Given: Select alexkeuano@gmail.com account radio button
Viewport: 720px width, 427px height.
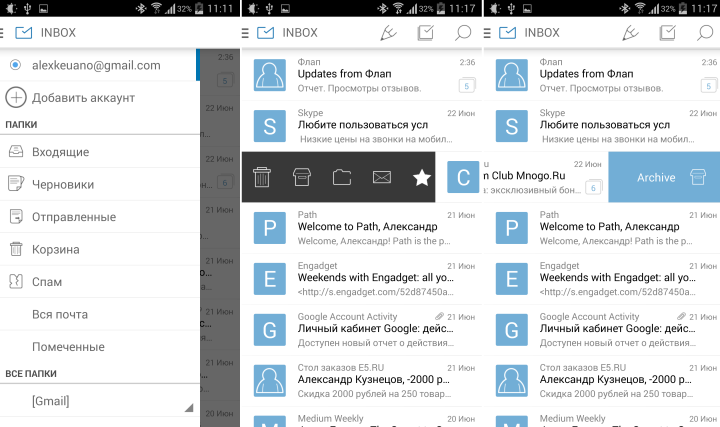Looking at the screenshot, I should [15, 65].
